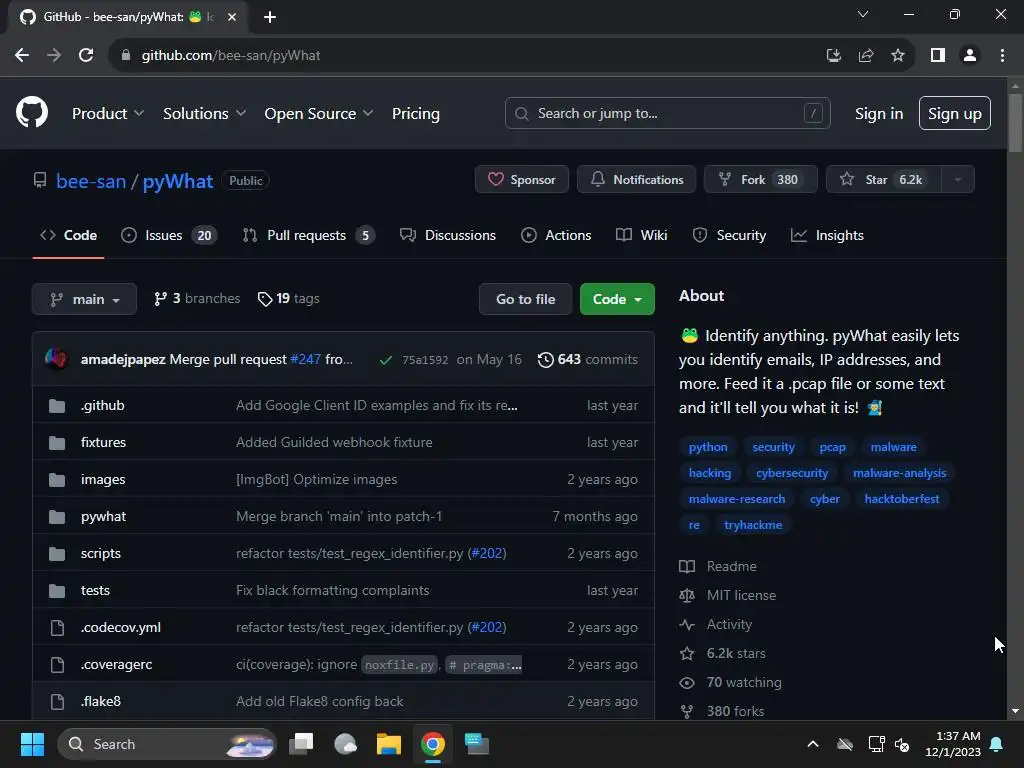
Task: Go back with browser back arrow
Action: 22,56
